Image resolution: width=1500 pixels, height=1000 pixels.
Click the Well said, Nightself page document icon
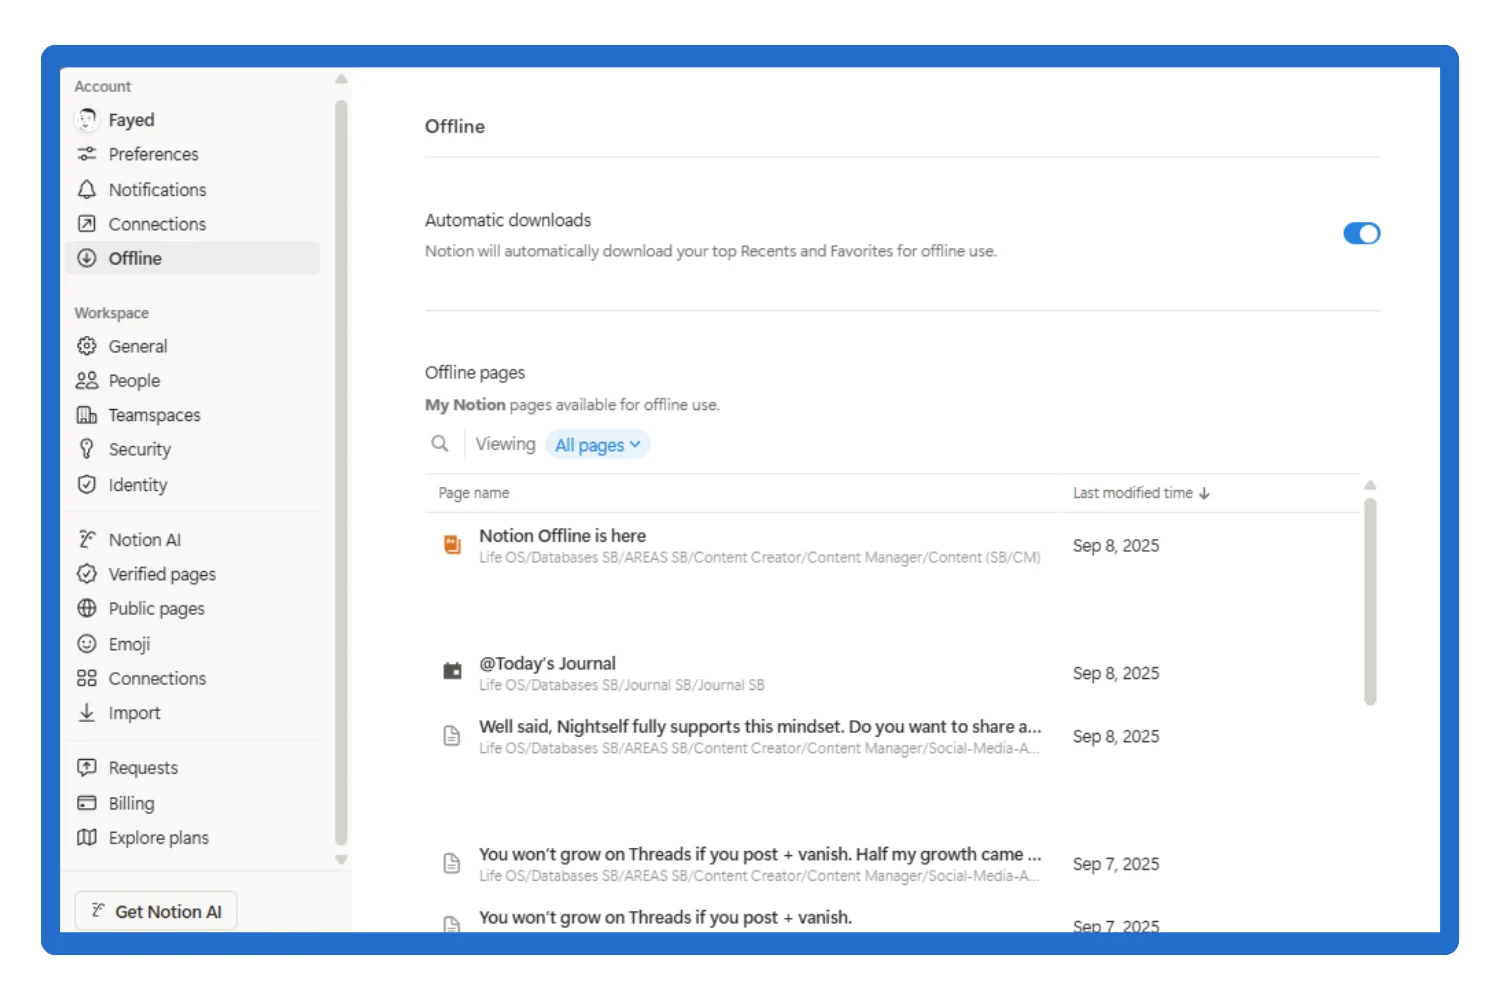[x=452, y=736]
